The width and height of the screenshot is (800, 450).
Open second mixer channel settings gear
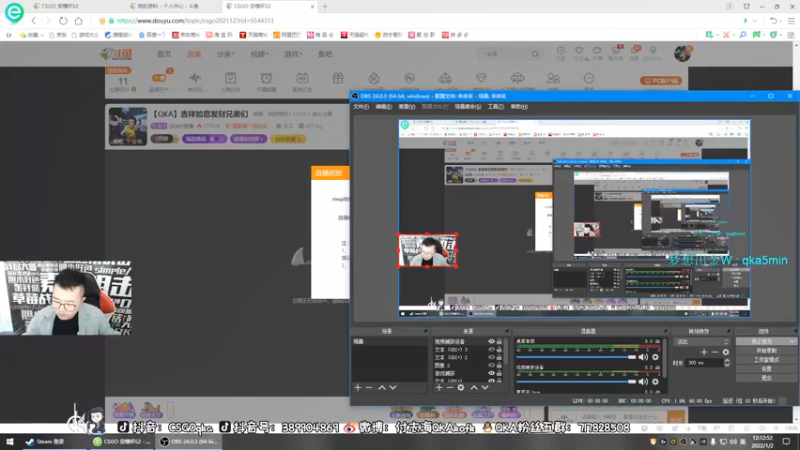656,382
